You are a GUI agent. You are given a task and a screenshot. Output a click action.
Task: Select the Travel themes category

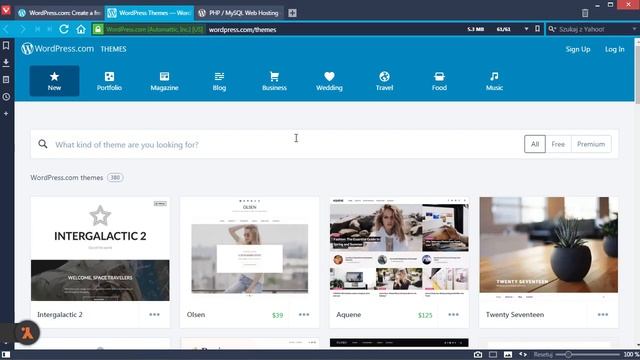pyautogui.click(x=384, y=81)
